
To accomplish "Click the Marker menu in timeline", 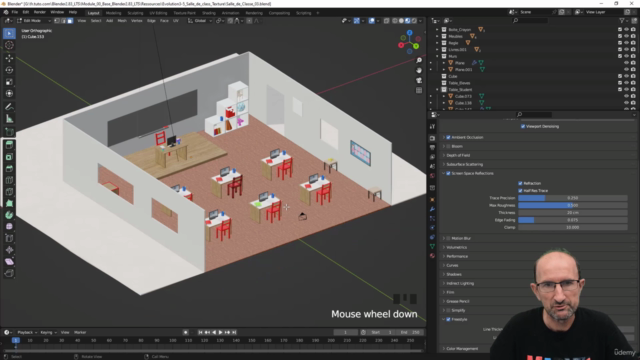I will [80, 332].
